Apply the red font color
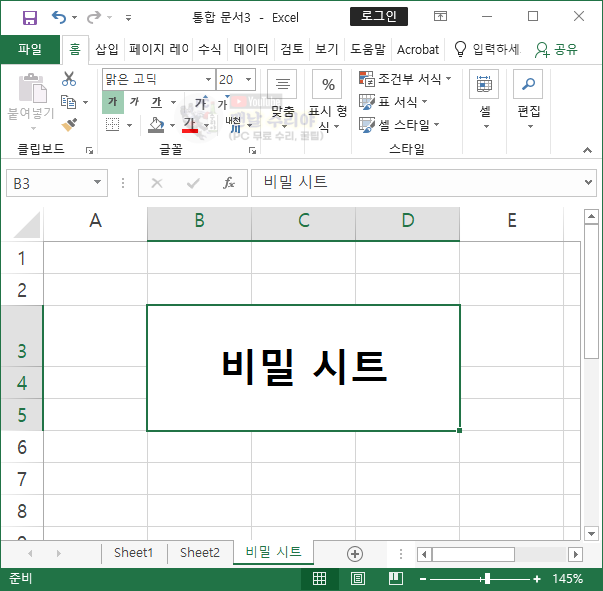This screenshot has height=591, width=603. (x=190, y=125)
